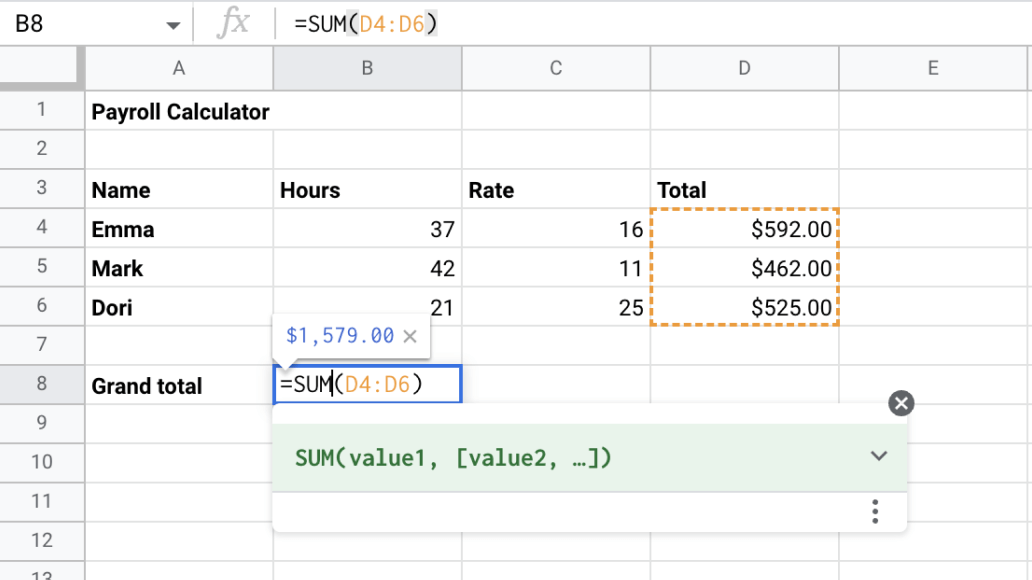Image resolution: width=1032 pixels, height=580 pixels.
Task: Open the Name Box dropdown arrow
Action: (174, 25)
